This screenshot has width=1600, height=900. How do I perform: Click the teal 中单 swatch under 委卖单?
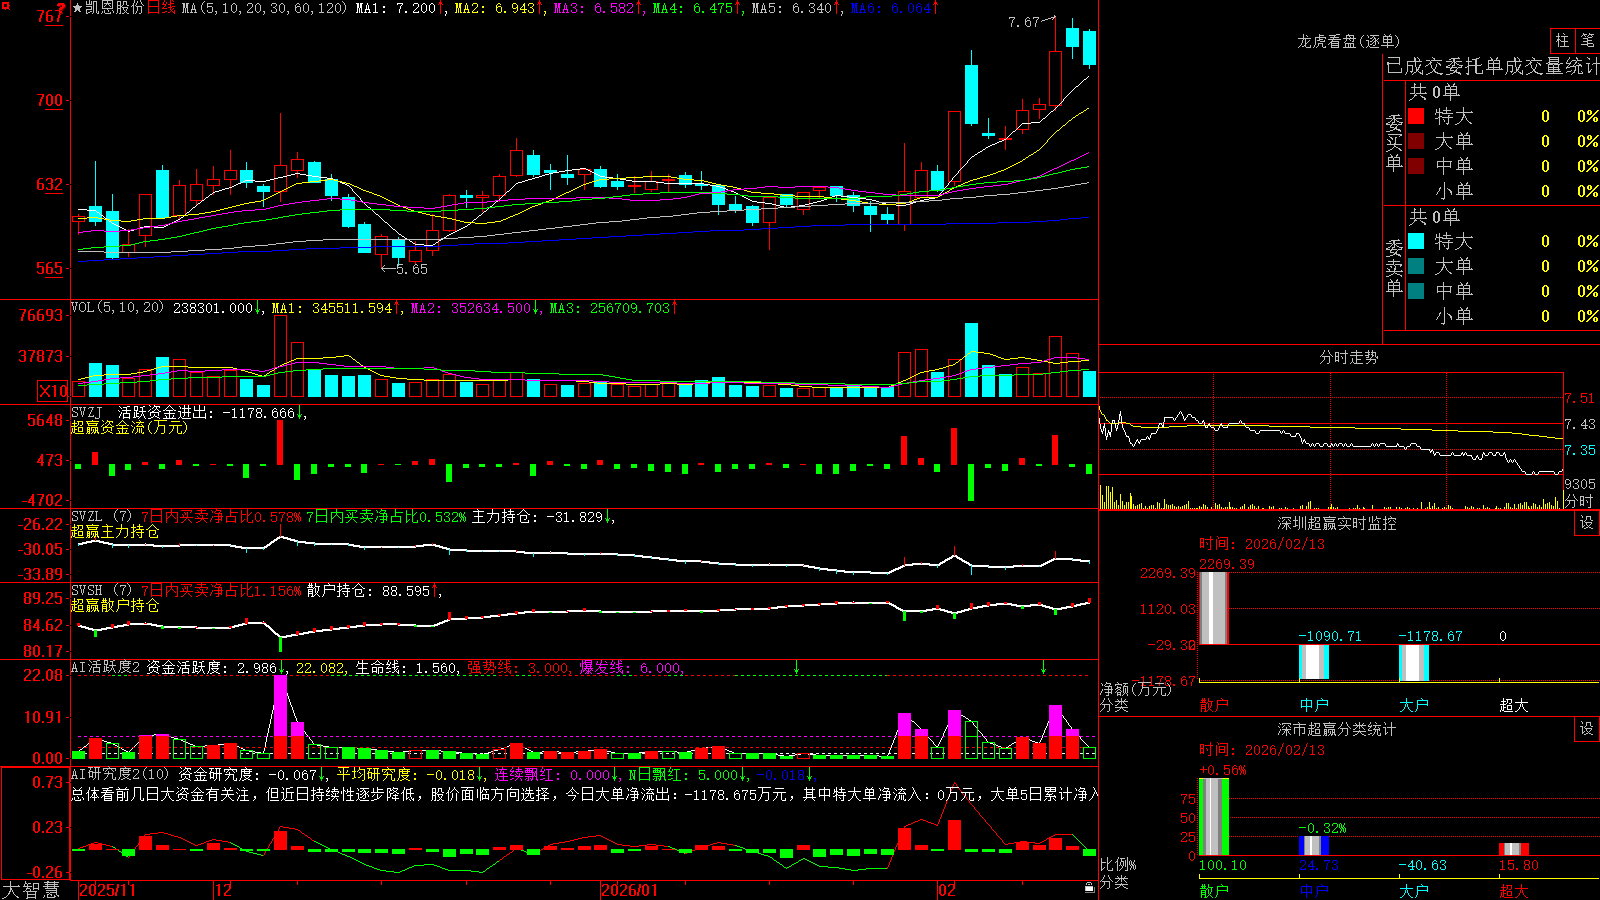click(x=1416, y=291)
